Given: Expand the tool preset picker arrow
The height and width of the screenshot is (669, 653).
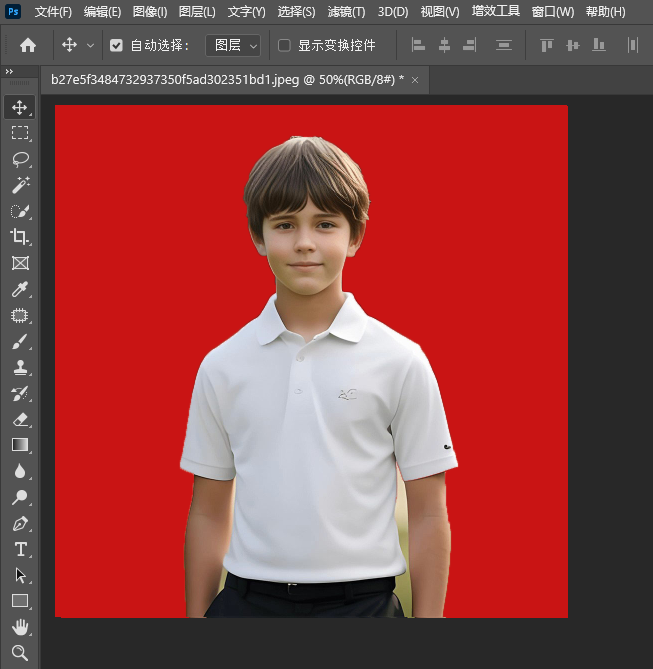Looking at the screenshot, I should [x=90, y=45].
